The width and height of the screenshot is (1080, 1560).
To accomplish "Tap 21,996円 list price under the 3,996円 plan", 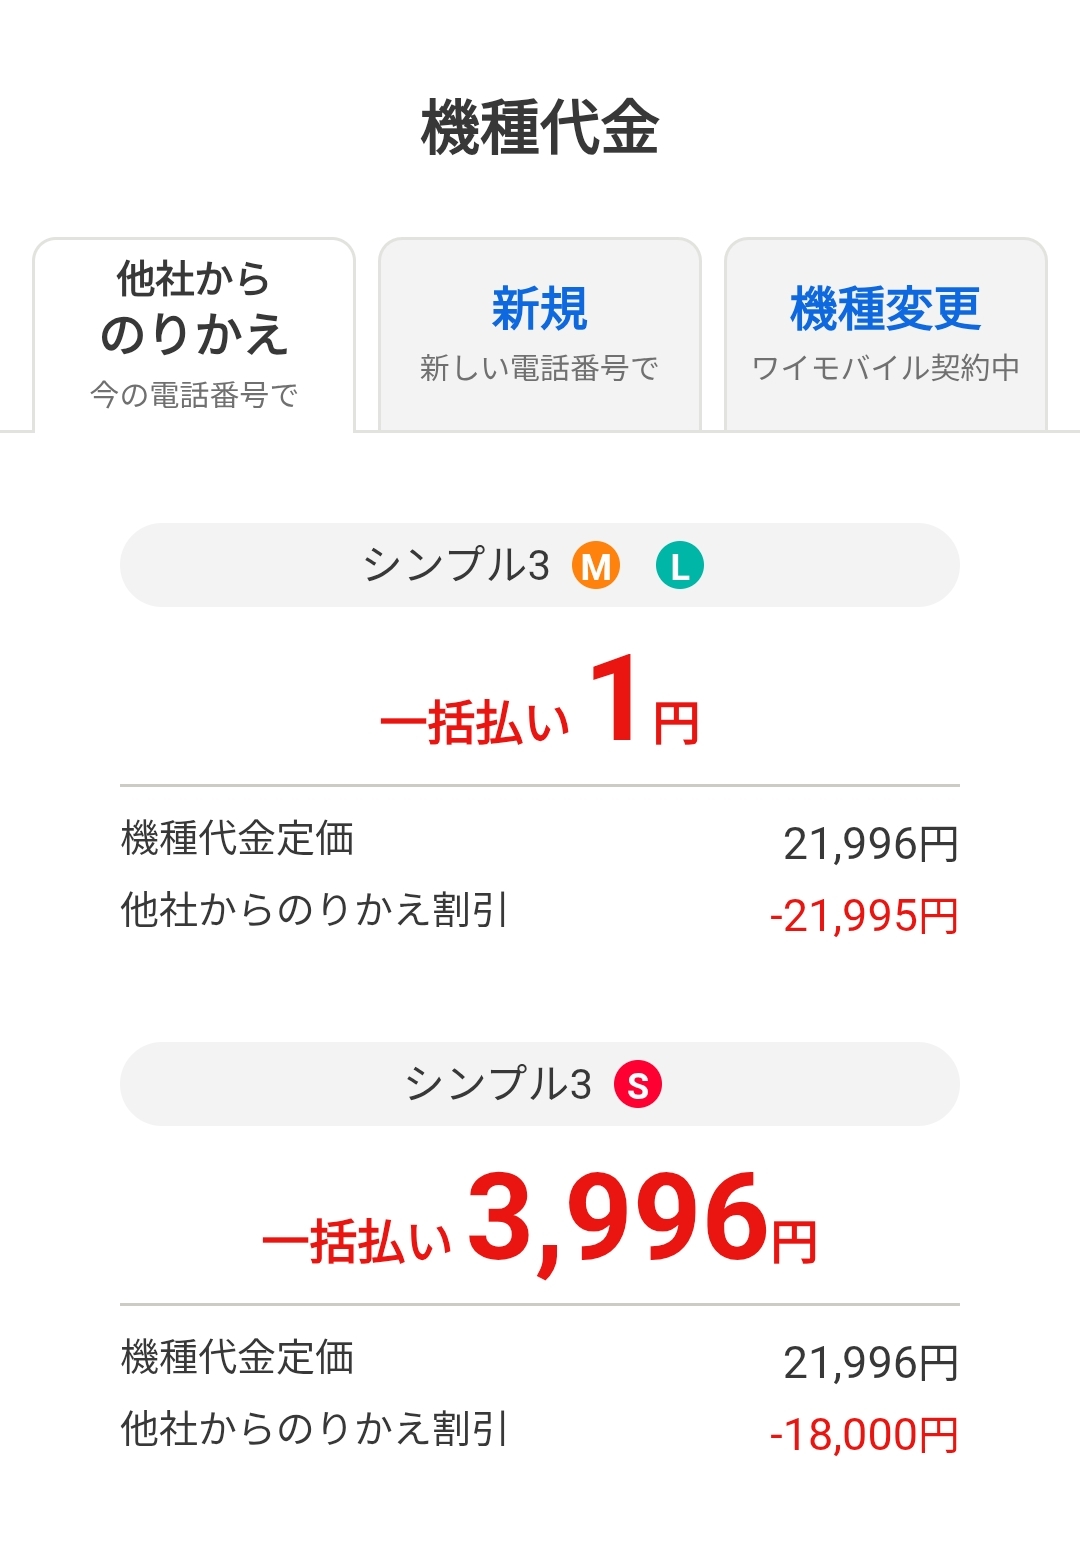I will point(870,1363).
